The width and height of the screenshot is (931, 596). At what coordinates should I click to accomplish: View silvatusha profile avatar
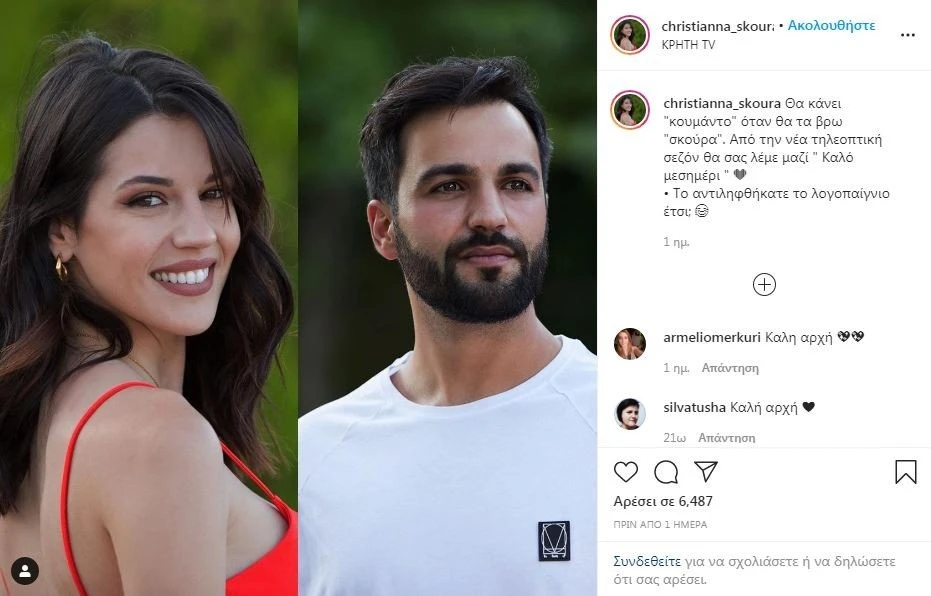point(630,414)
